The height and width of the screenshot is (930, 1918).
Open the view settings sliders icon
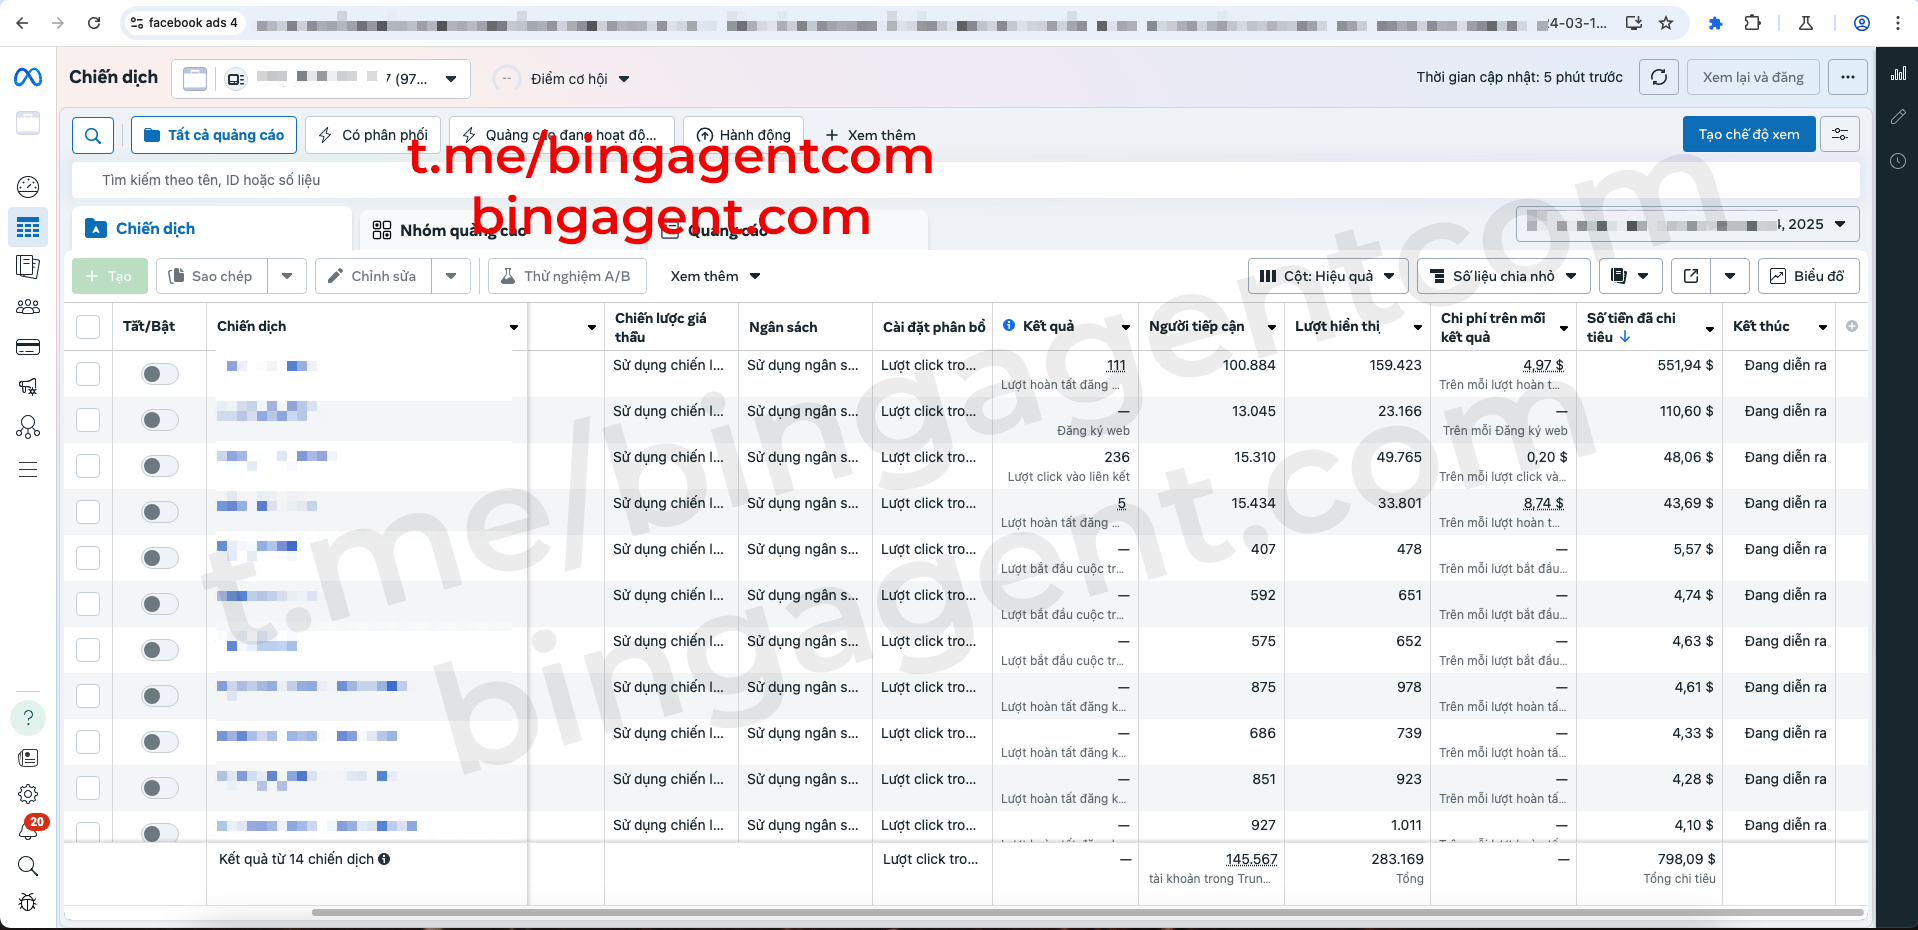point(1840,134)
